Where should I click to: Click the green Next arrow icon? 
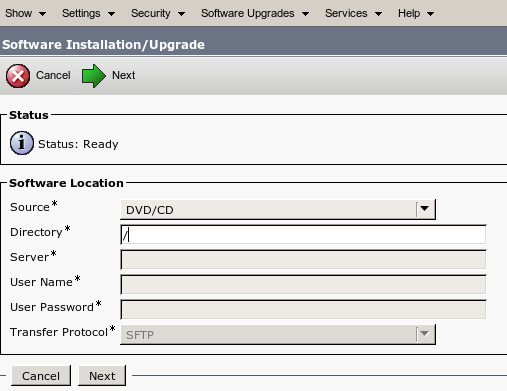pyautogui.click(x=94, y=76)
